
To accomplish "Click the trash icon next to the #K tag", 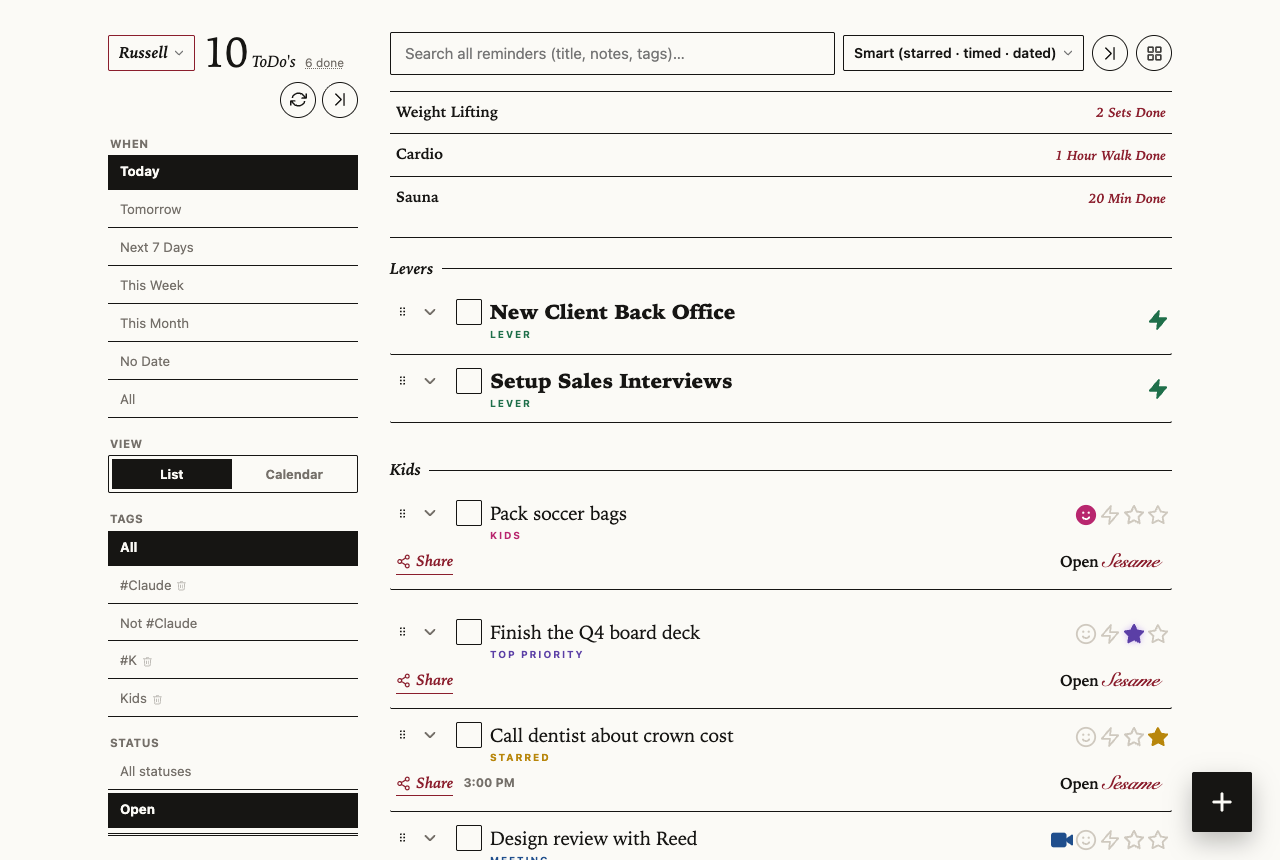I will [148, 662].
